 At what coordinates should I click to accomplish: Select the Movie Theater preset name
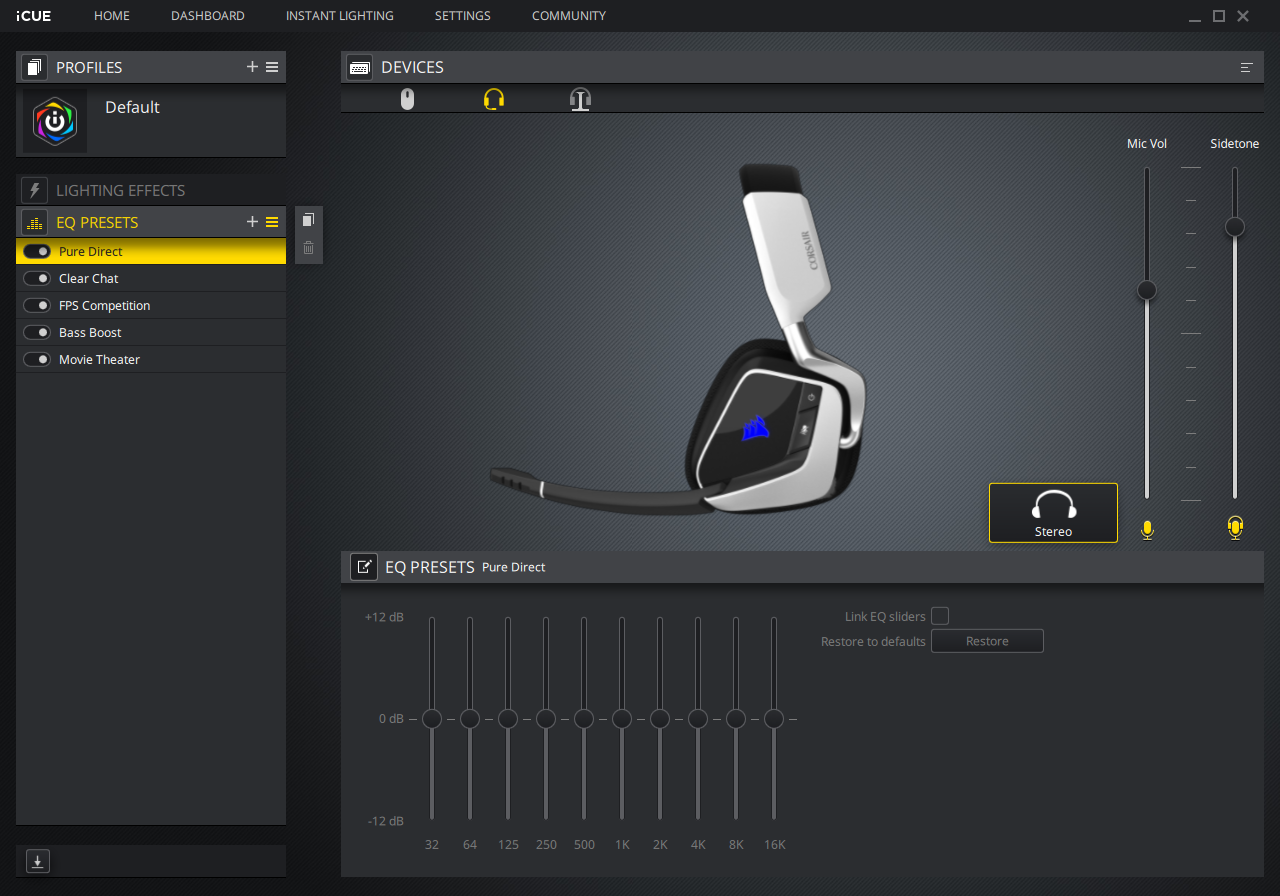point(100,360)
